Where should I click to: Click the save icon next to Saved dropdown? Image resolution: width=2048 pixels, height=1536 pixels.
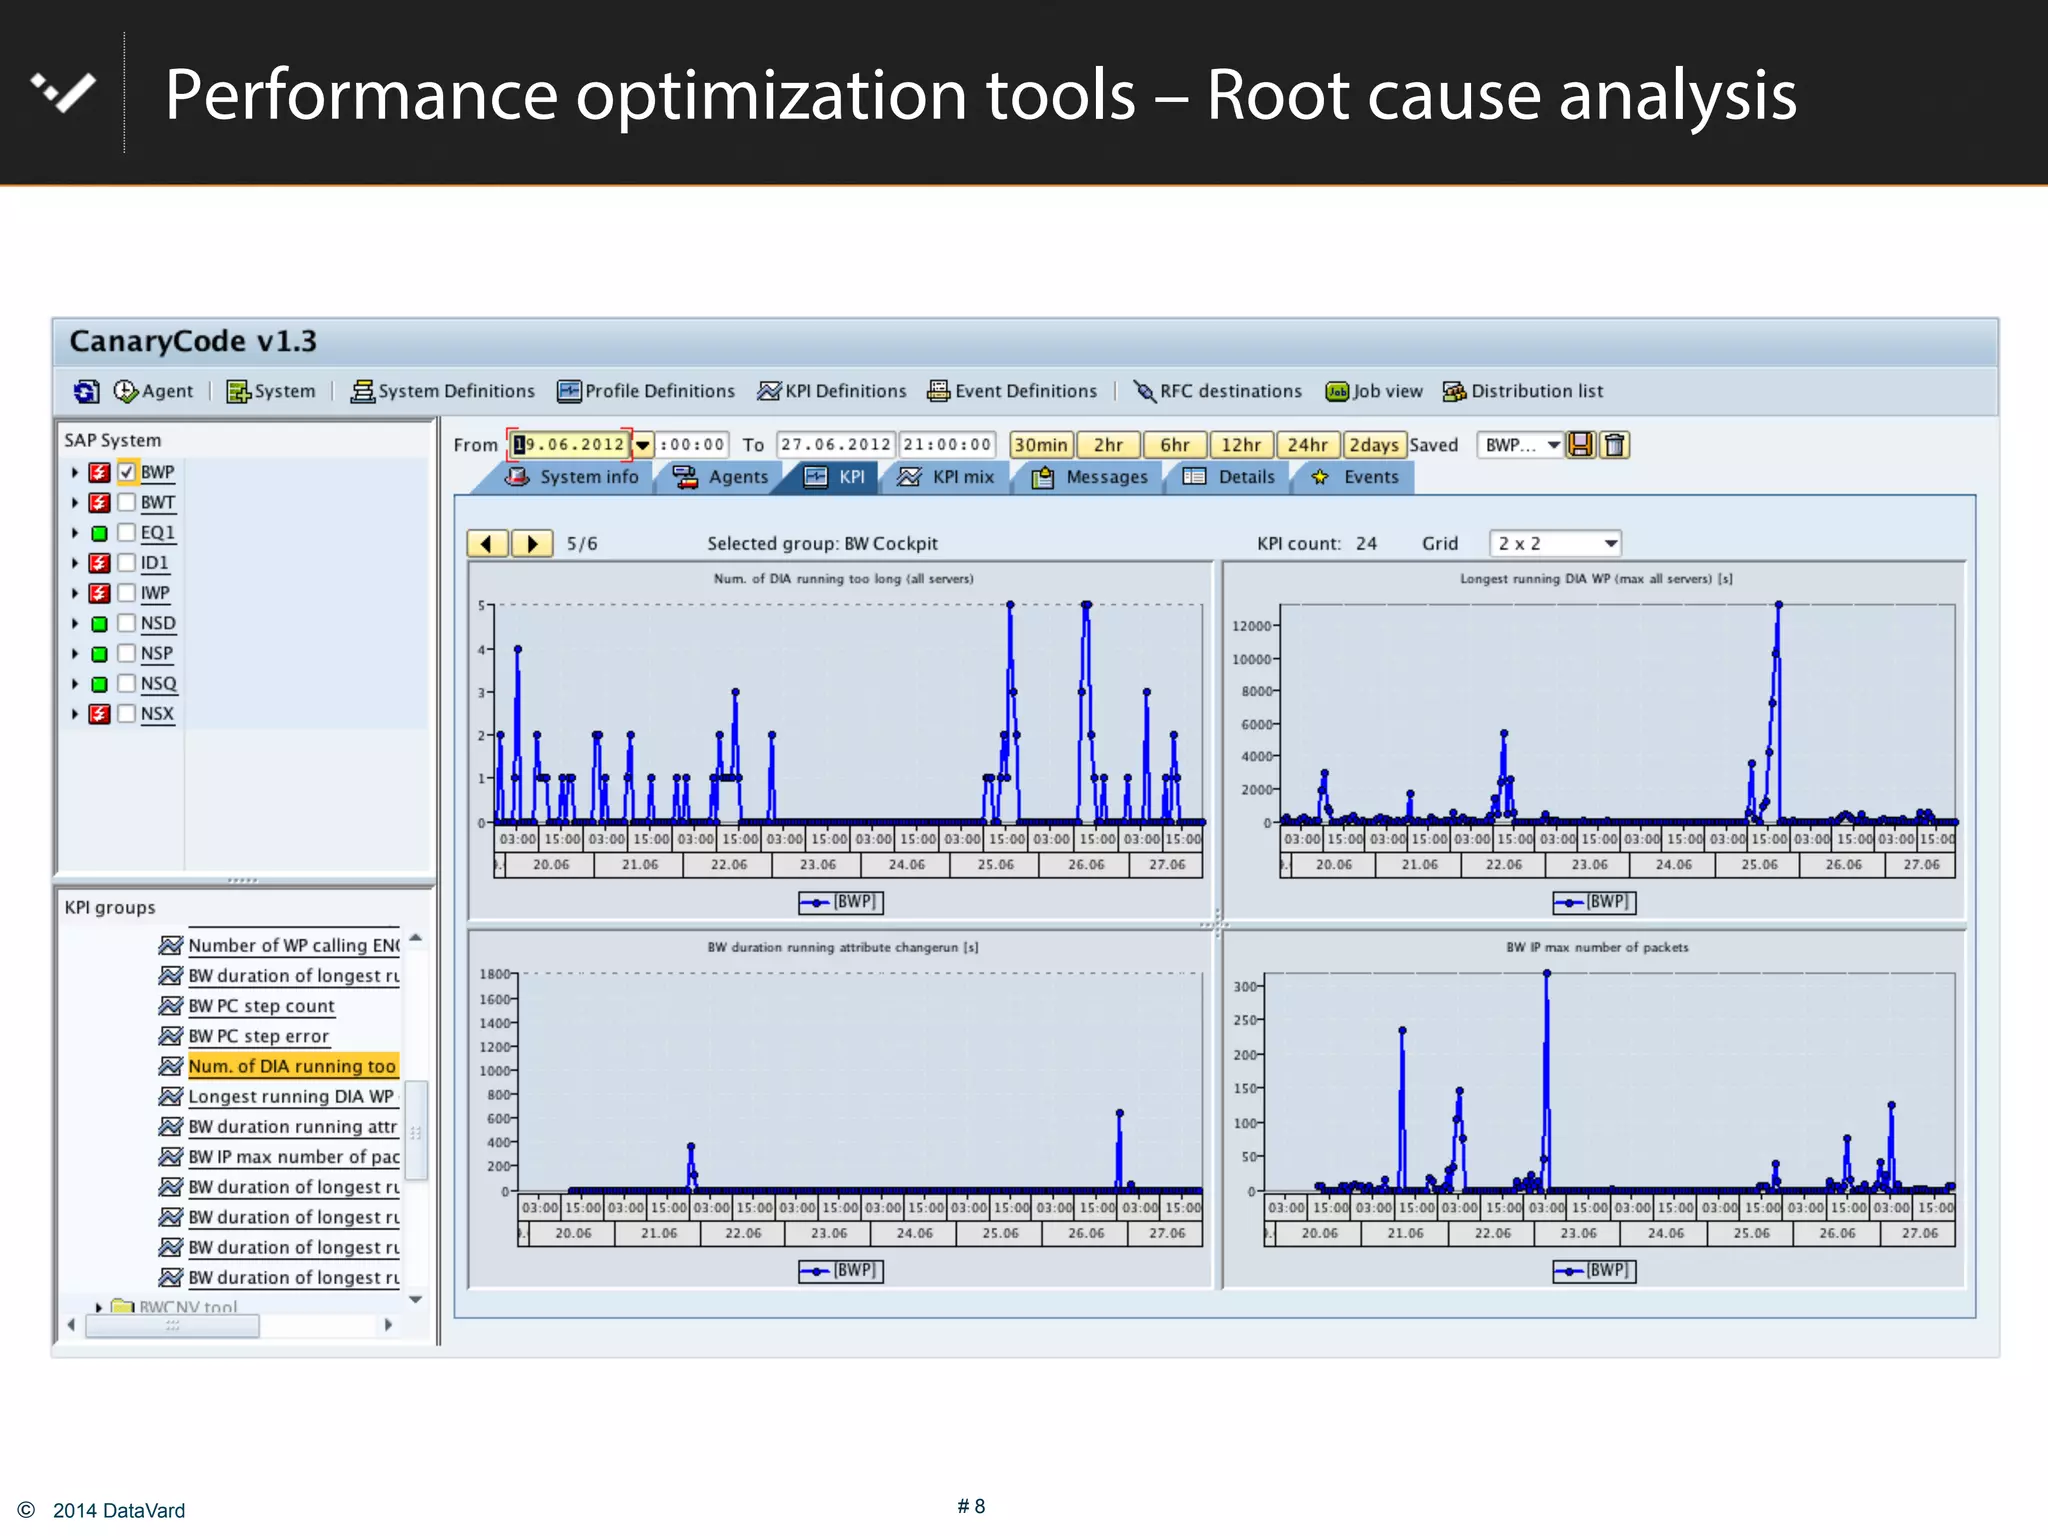pyautogui.click(x=1581, y=445)
